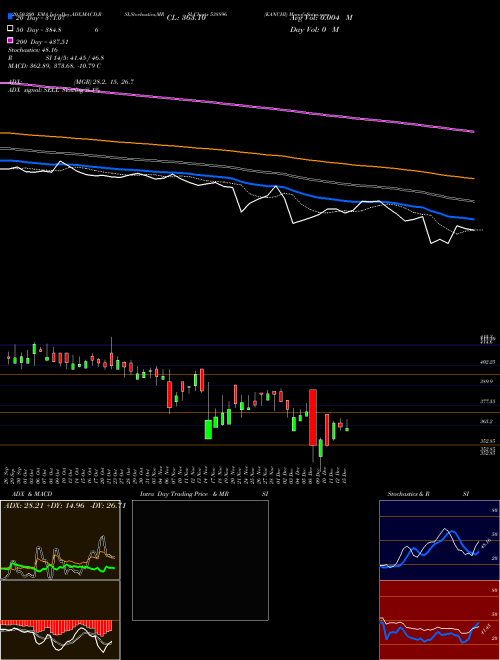Screen dimensions: 500x660
Task: Click the ADX indicator chart panel
Action: 60,540
